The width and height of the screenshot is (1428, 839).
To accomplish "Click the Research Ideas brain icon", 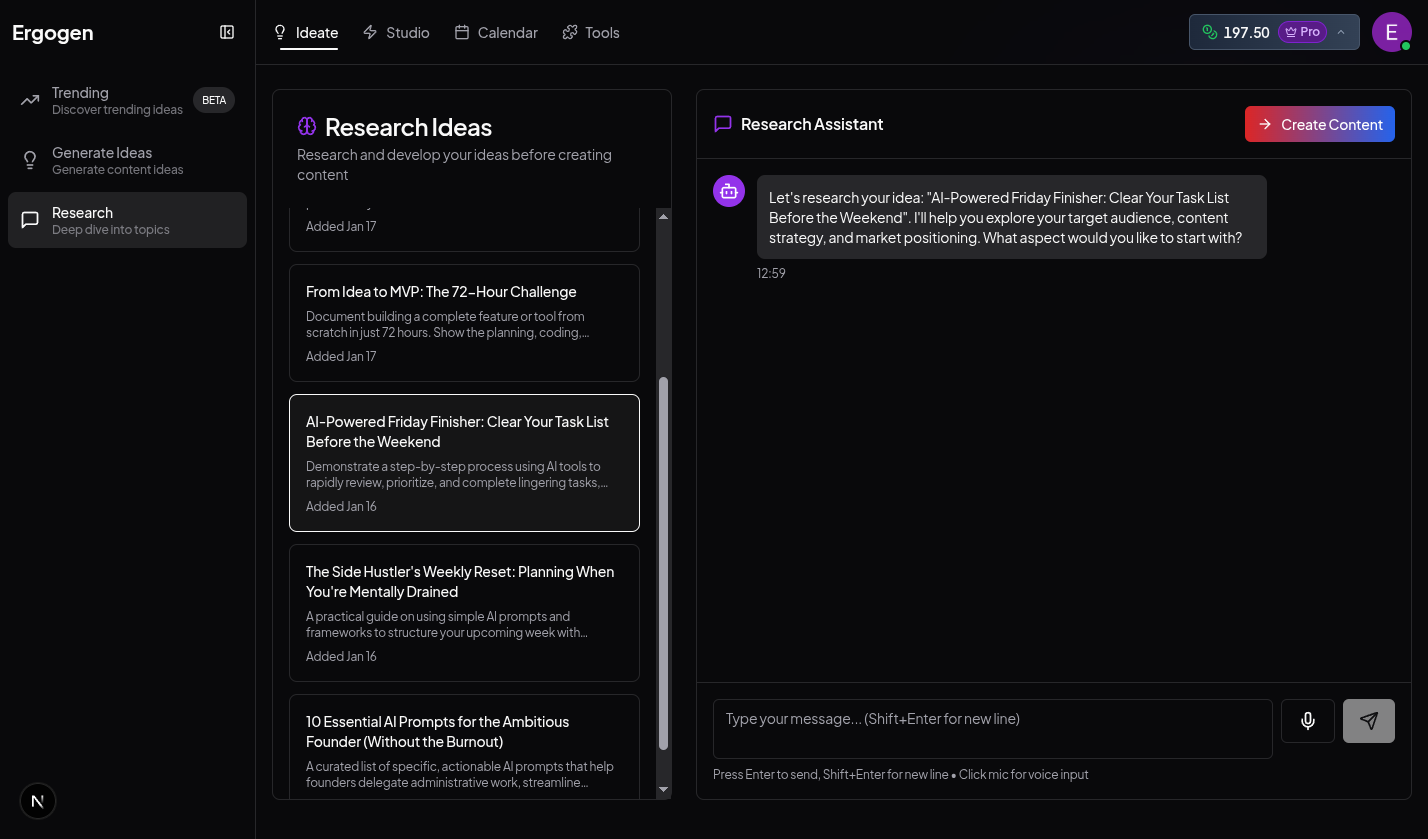I will click(x=307, y=126).
